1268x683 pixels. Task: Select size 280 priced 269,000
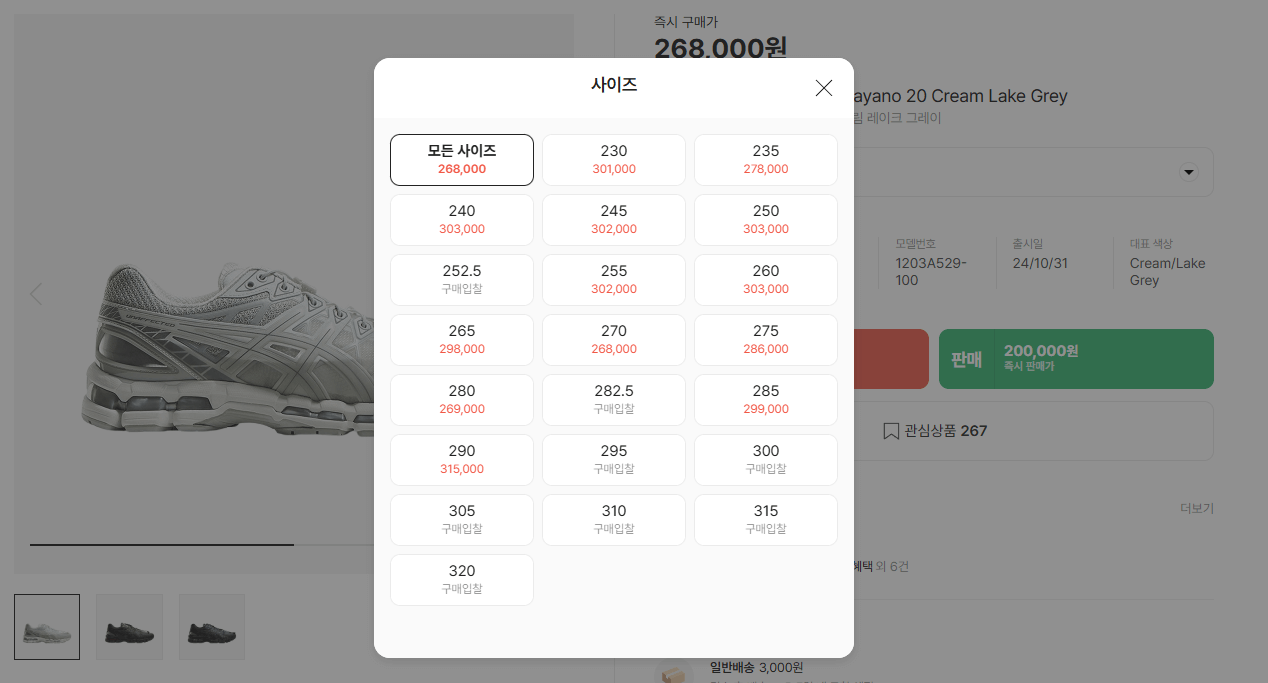[462, 400]
